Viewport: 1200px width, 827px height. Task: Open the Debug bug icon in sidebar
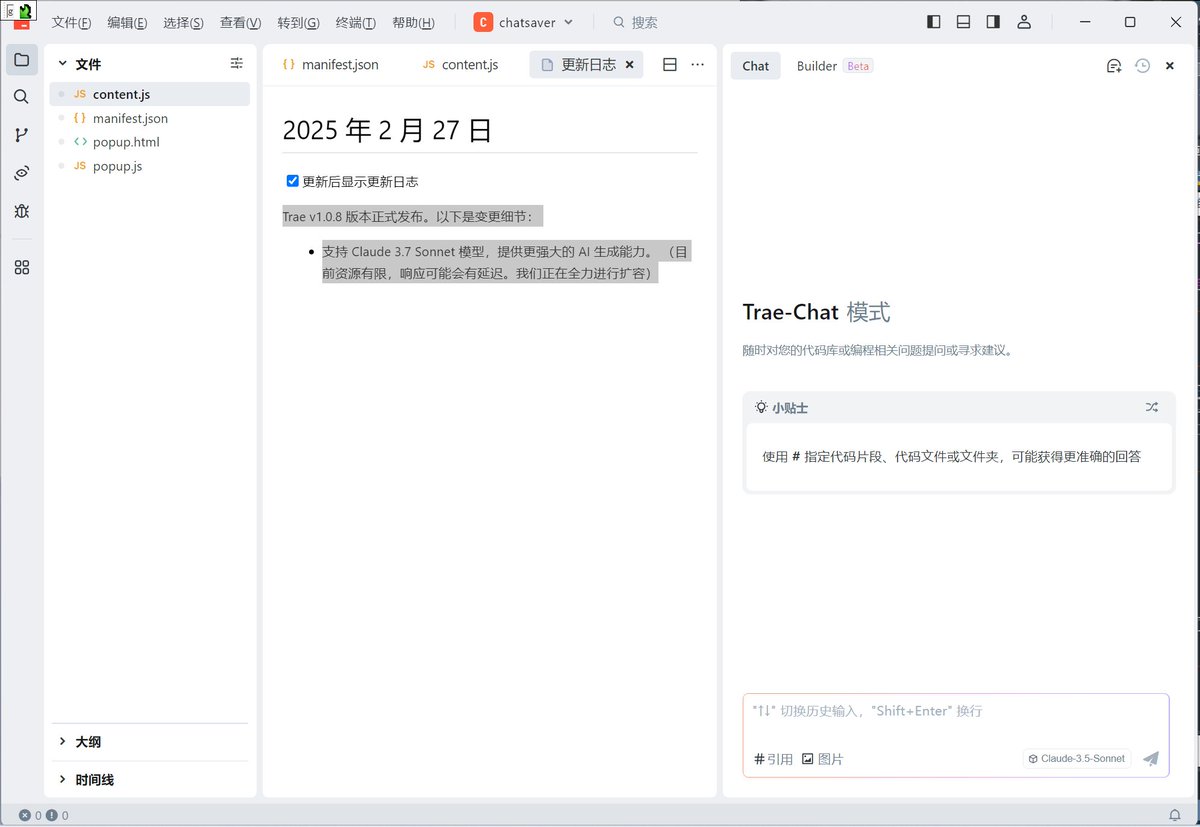pos(22,211)
